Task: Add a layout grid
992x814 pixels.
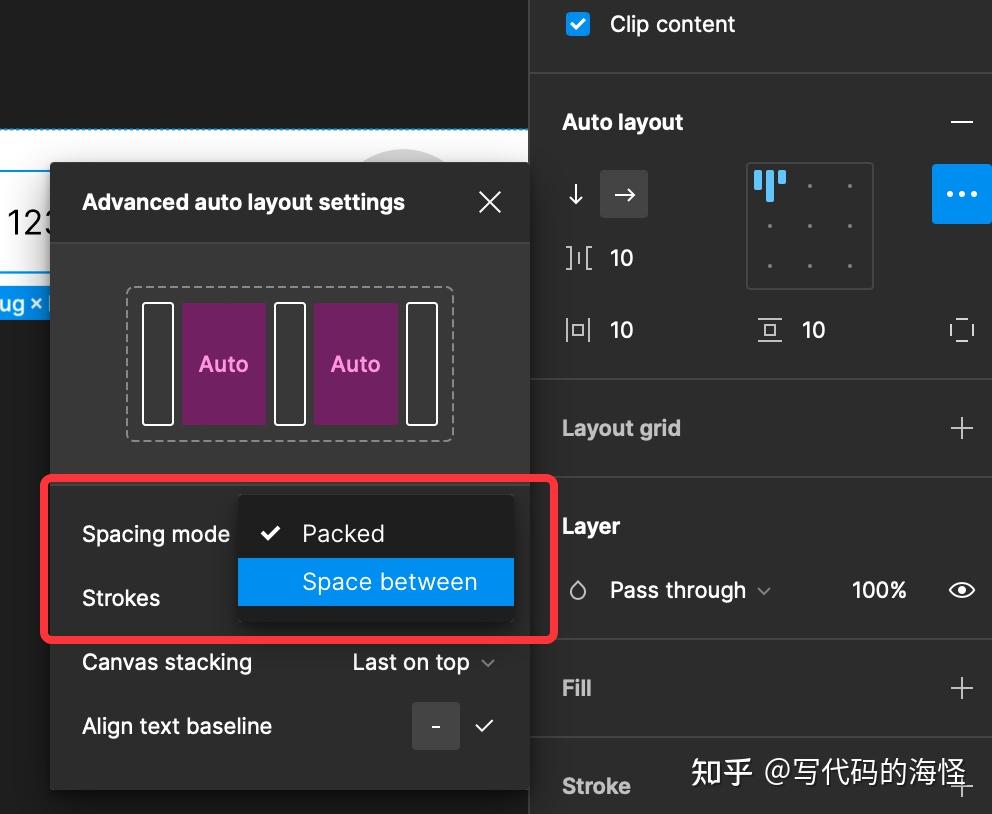Action: [961, 429]
